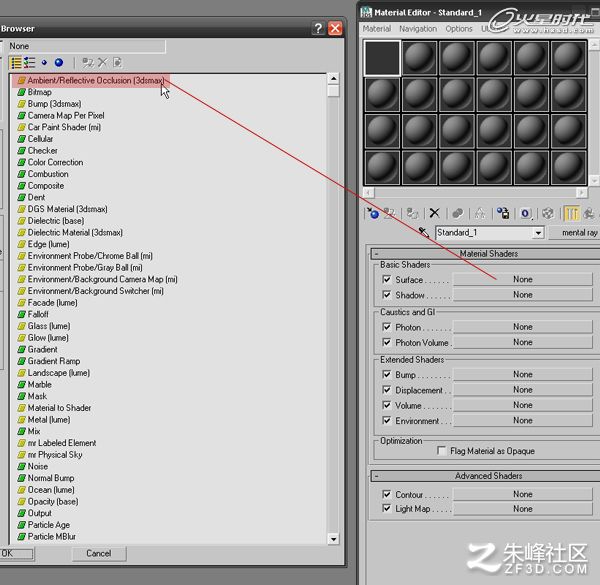Toggle the Photon shader checkbox

[386, 327]
